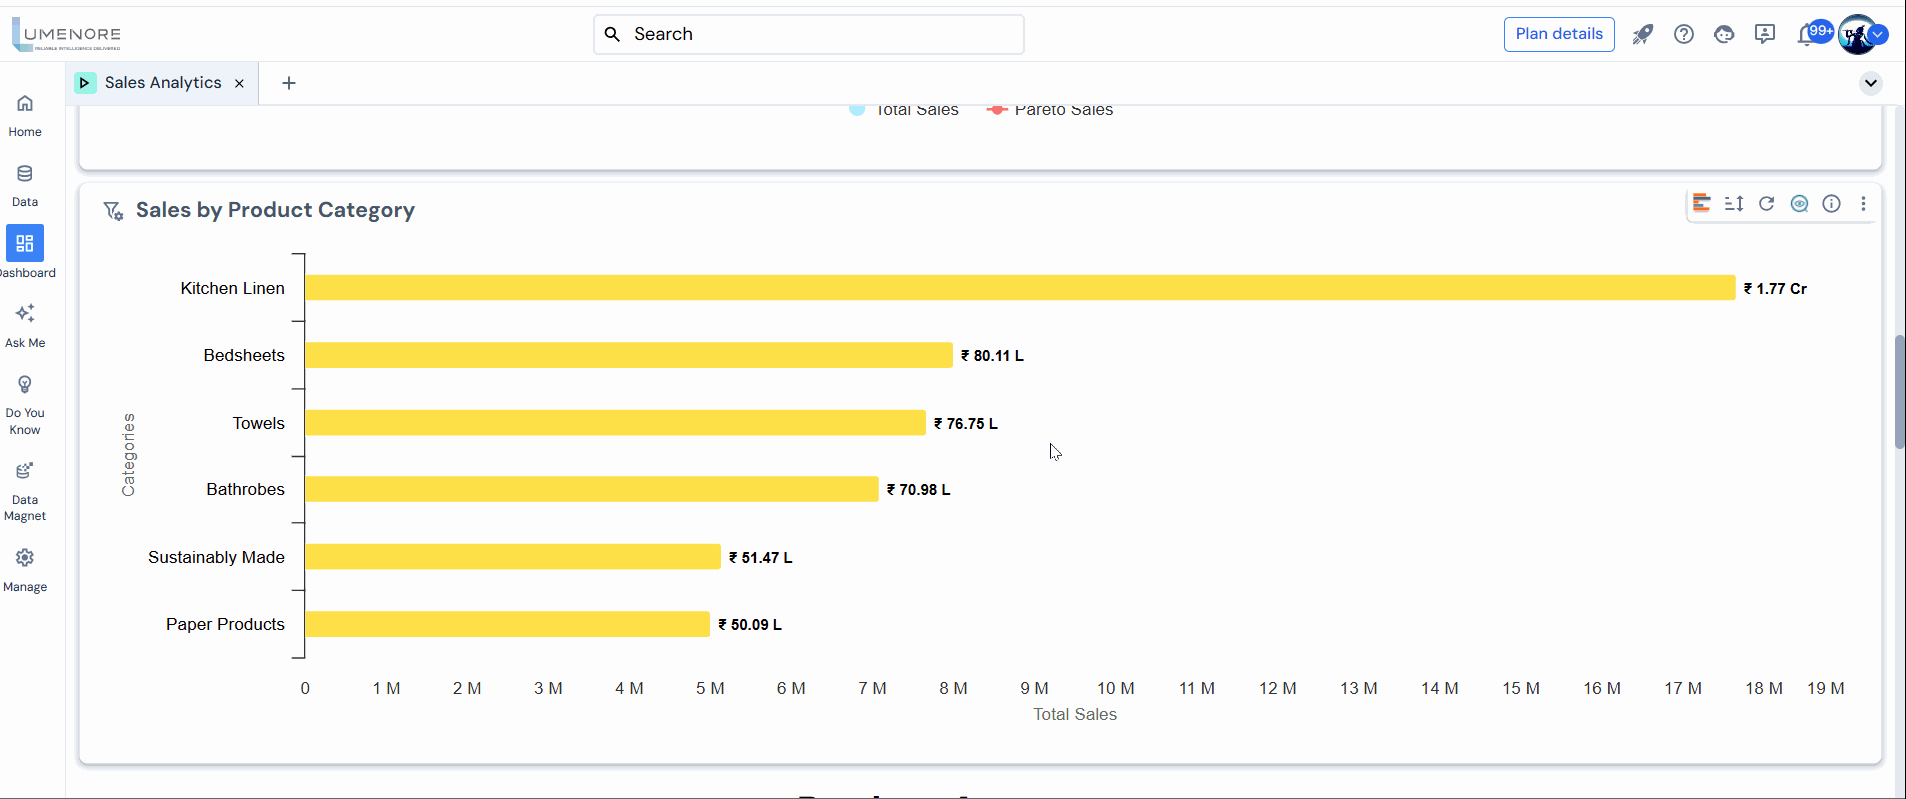This screenshot has height=799, width=1906.
Task: Toggle Total Sales legend series
Action: point(904,110)
